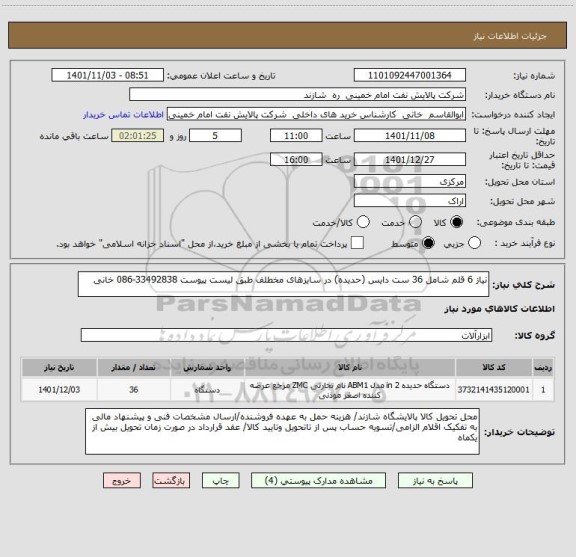Click the گروه کالا field ابزارآلات
576x557 pixels.
[x=286, y=335]
